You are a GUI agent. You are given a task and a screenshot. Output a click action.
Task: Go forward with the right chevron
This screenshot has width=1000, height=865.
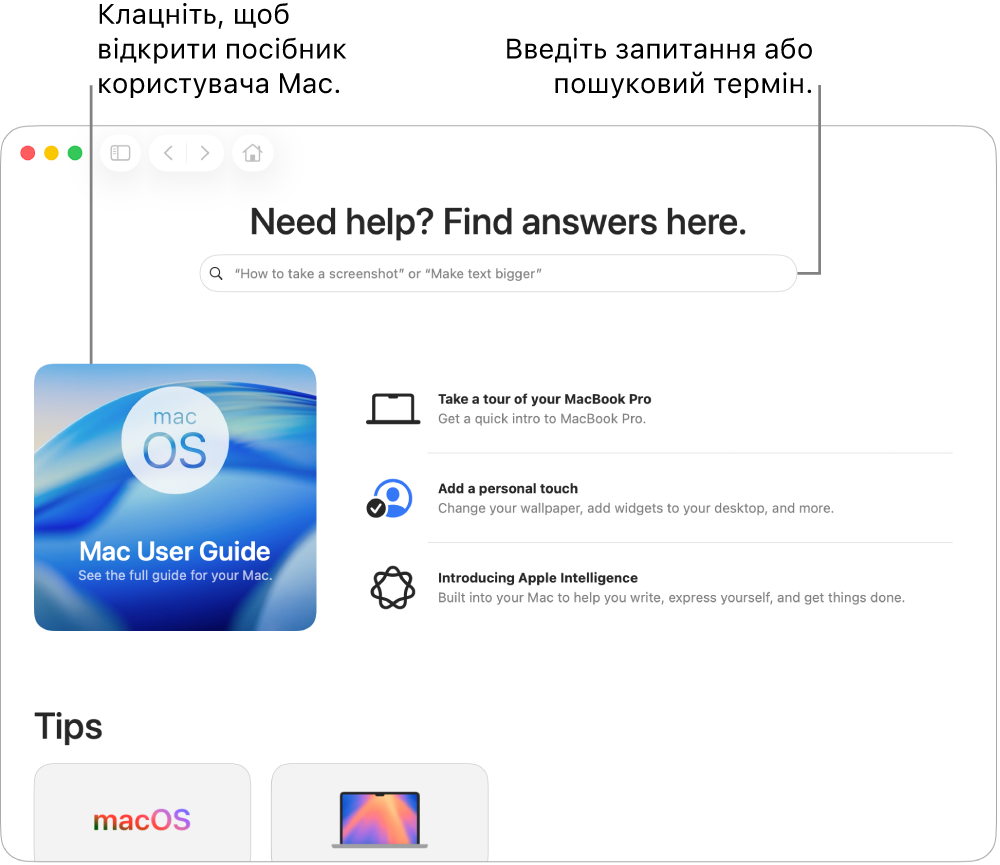[205, 153]
